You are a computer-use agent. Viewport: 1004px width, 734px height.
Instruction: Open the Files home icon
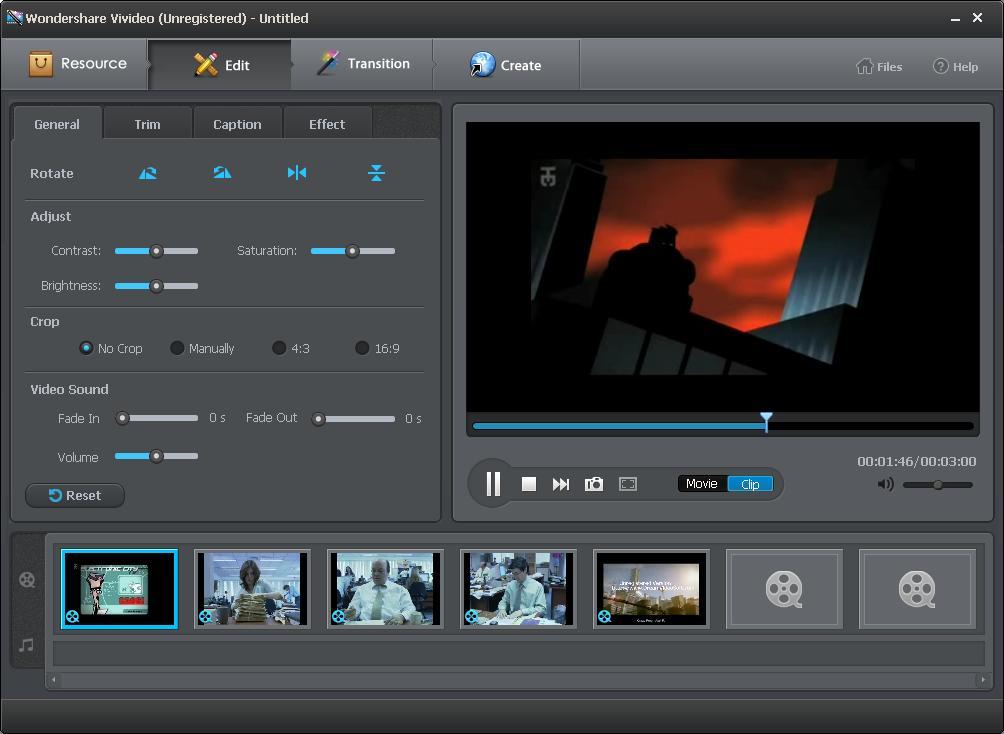(x=864, y=66)
